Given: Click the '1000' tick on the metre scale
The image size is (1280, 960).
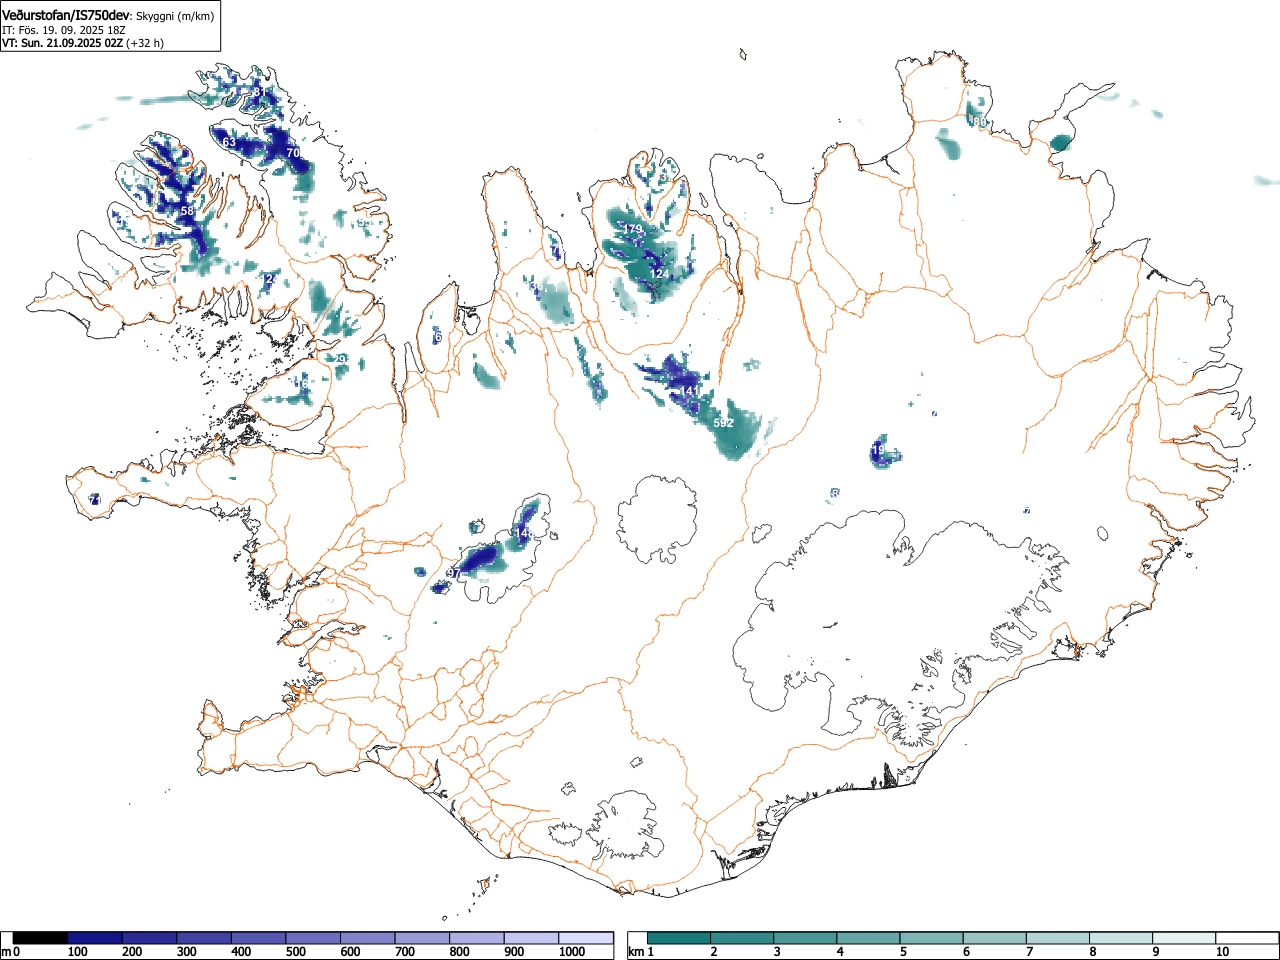Looking at the screenshot, I should [572, 952].
